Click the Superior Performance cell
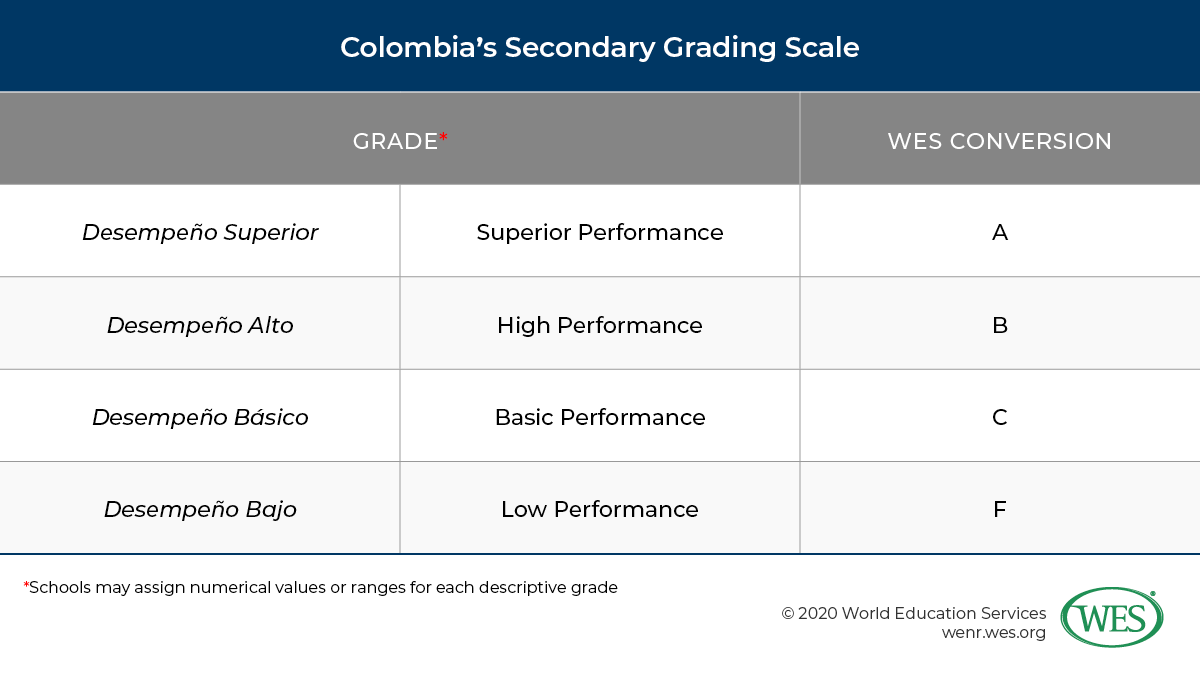The width and height of the screenshot is (1200, 680). pyautogui.click(x=600, y=232)
